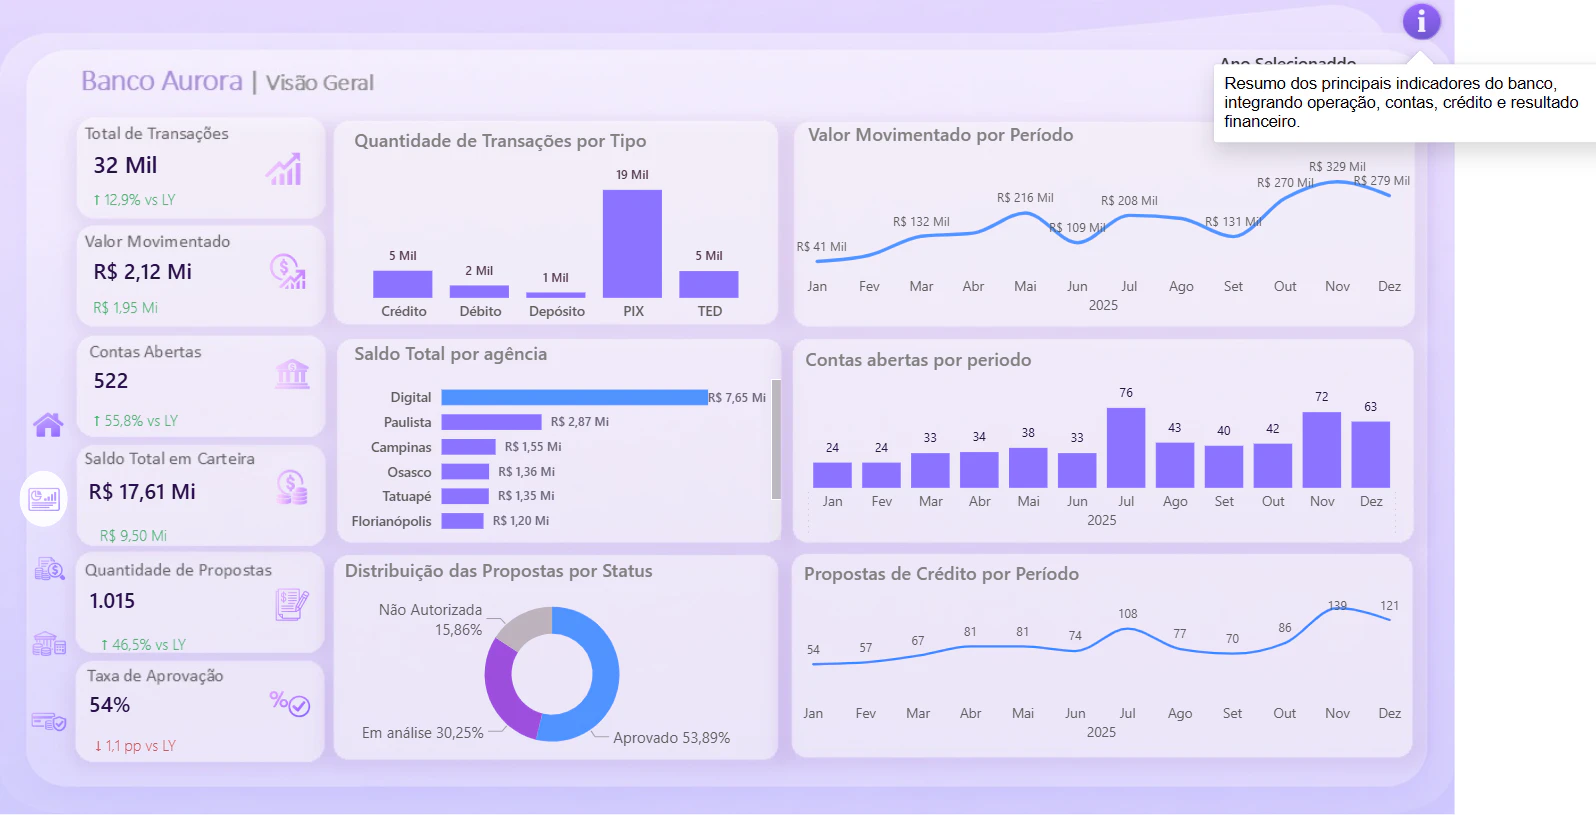1596x815 pixels.
Task: Click the info icon at the top right
Action: tap(1421, 21)
